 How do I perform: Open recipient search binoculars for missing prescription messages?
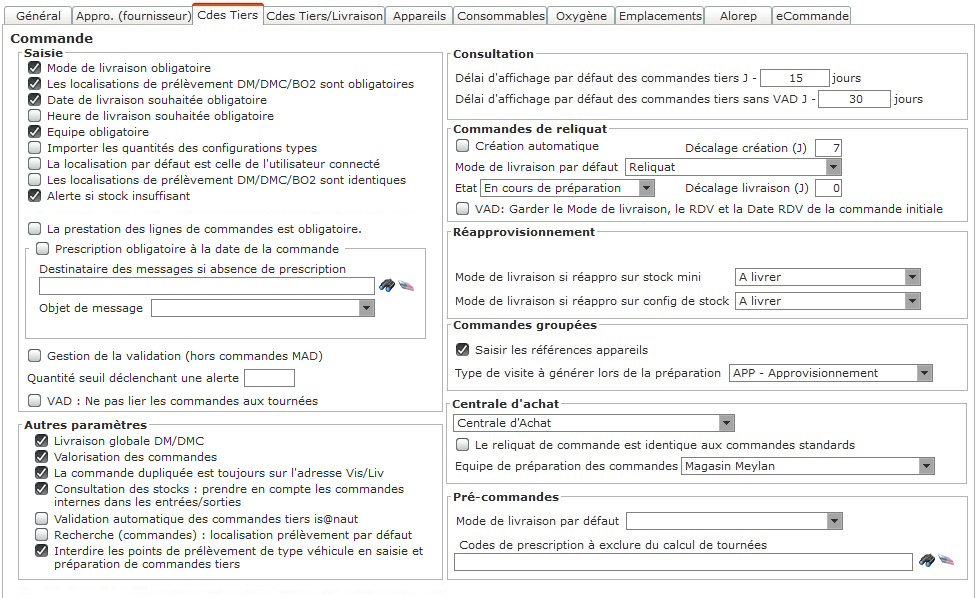387,286
